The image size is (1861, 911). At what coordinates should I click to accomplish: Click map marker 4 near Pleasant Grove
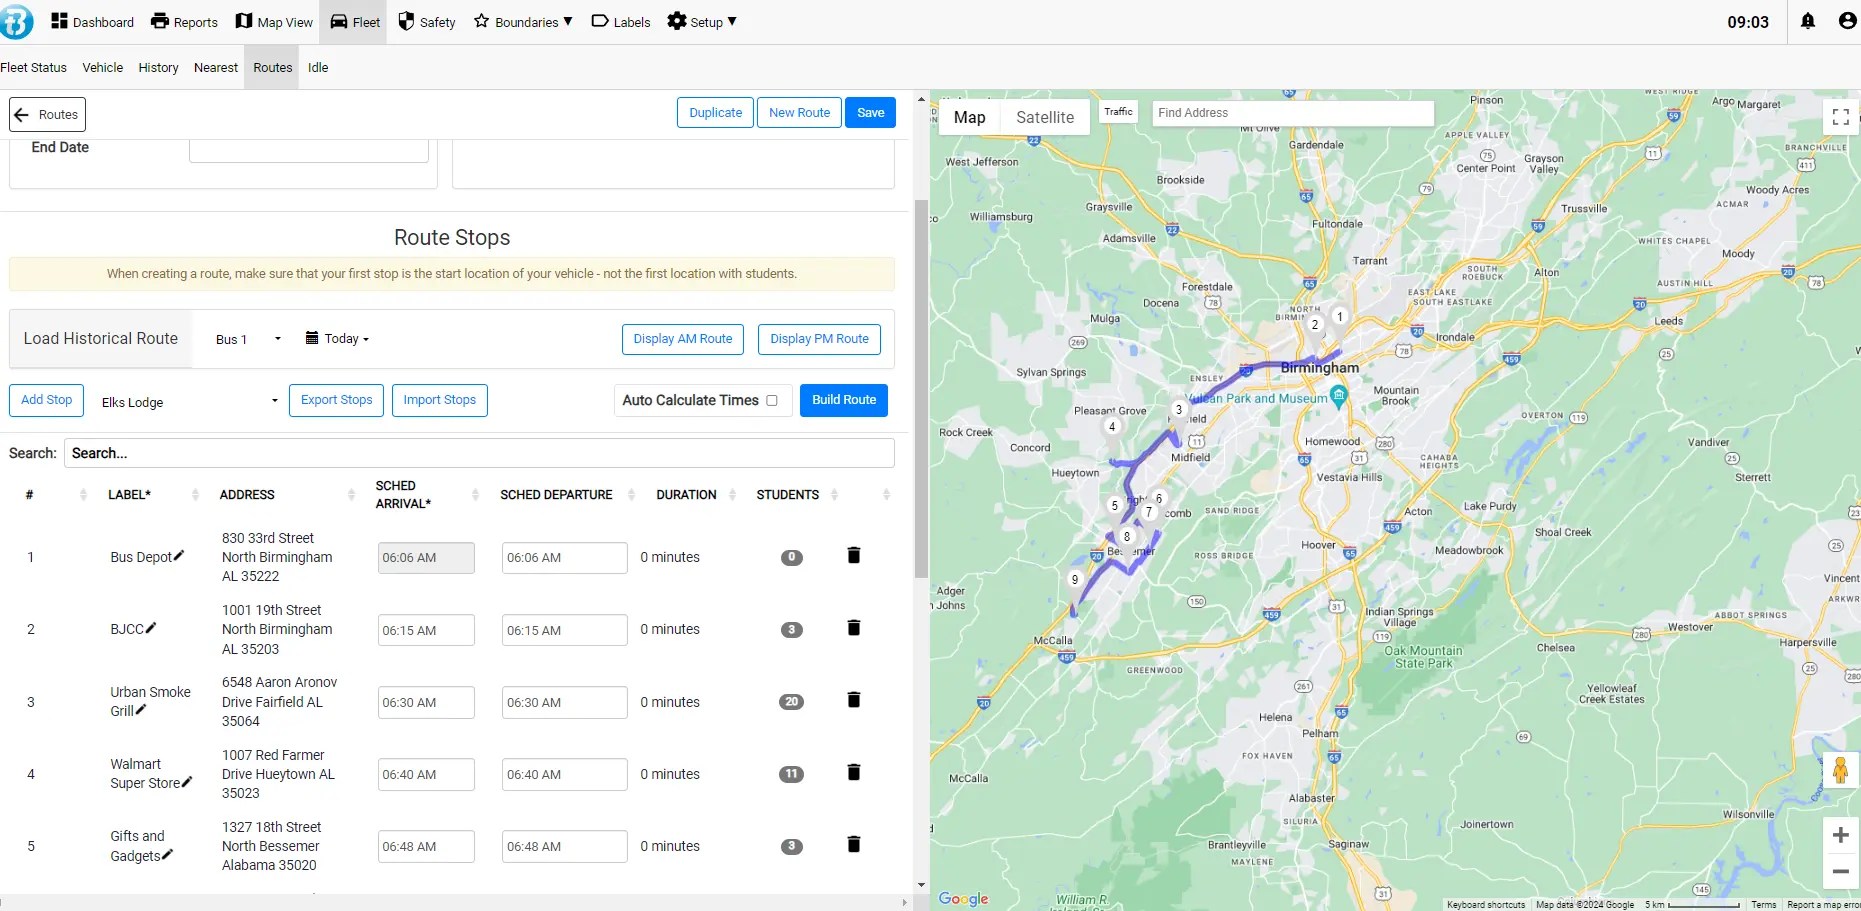pos(1112,428)
